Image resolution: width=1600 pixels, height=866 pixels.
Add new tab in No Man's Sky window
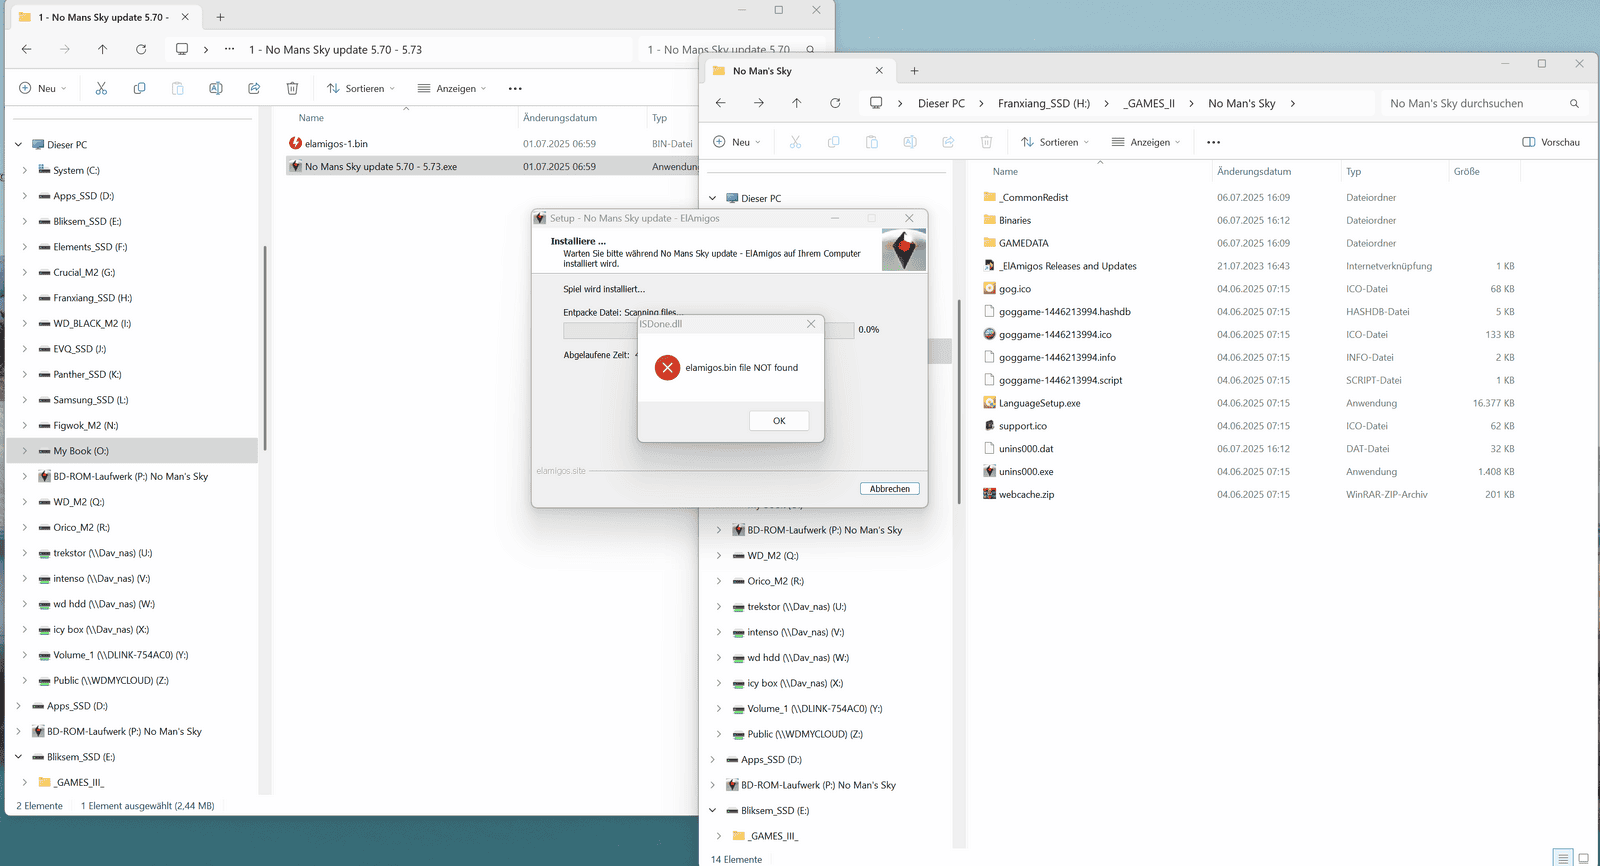tap(914, 71)
